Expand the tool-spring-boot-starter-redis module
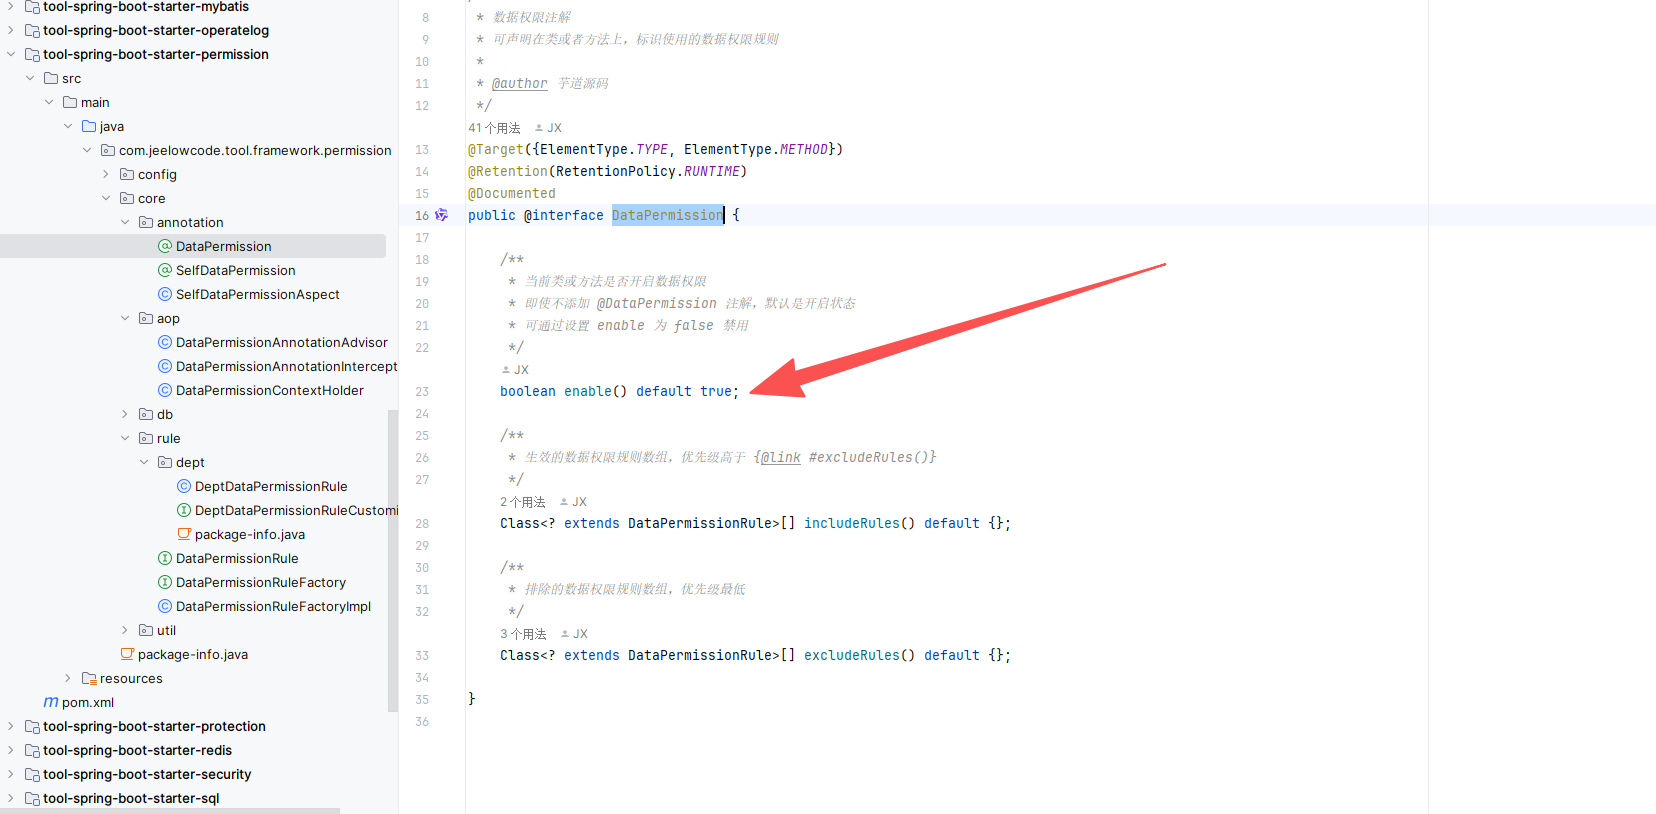Viewport: 1656px width, 814px height. click(11, 750)
